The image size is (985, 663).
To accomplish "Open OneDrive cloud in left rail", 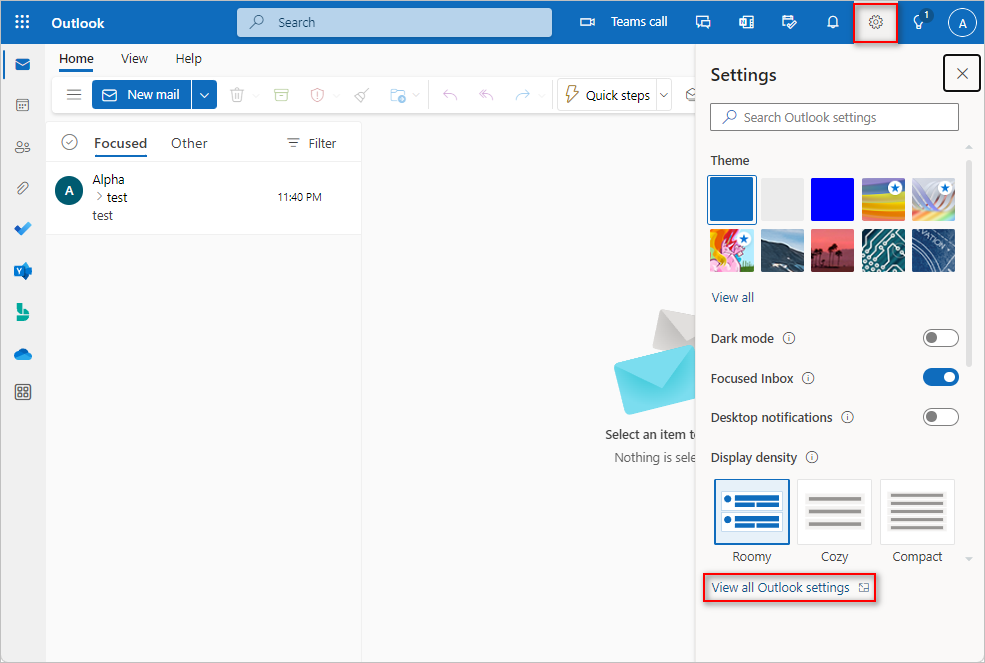I will pos(23,354).
